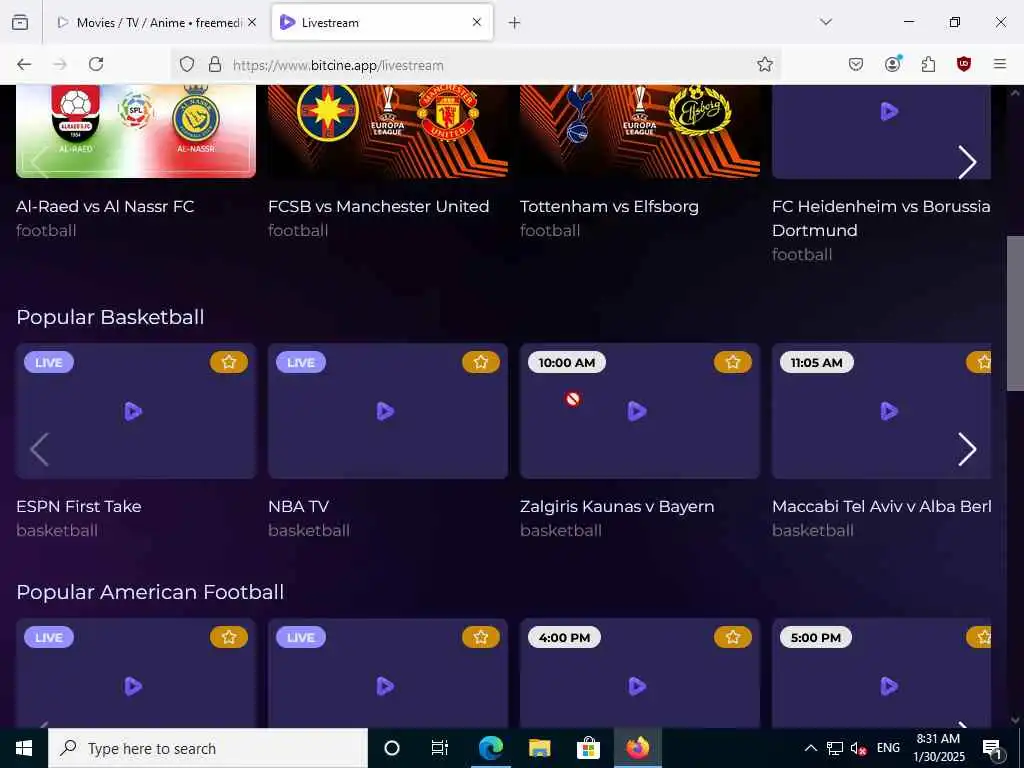Close the Livestream tab
The height and width of the screenshot is (768, 1024).
(477, 22)
